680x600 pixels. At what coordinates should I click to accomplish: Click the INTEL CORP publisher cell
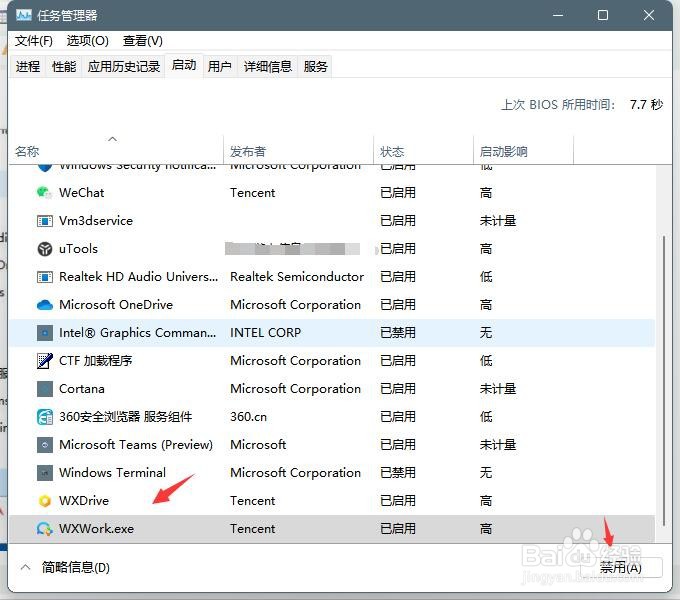click(265, 333)
